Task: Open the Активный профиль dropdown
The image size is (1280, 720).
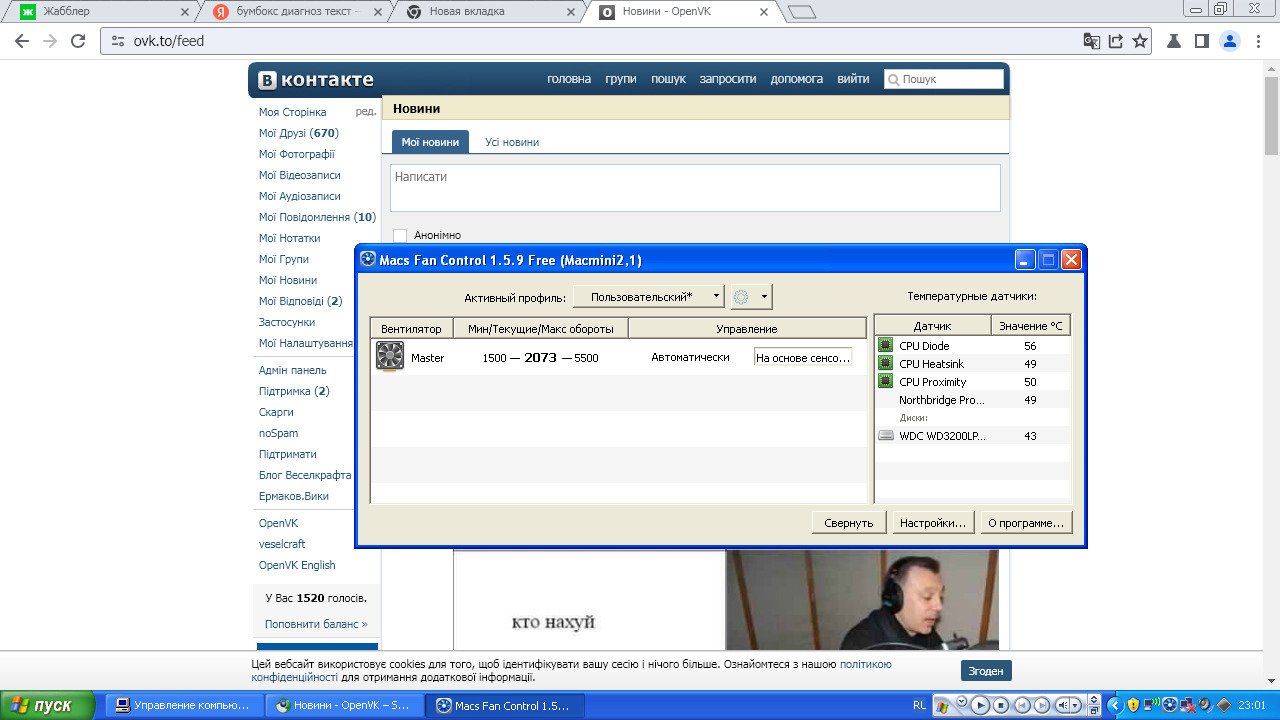Action: click(648, 297)
